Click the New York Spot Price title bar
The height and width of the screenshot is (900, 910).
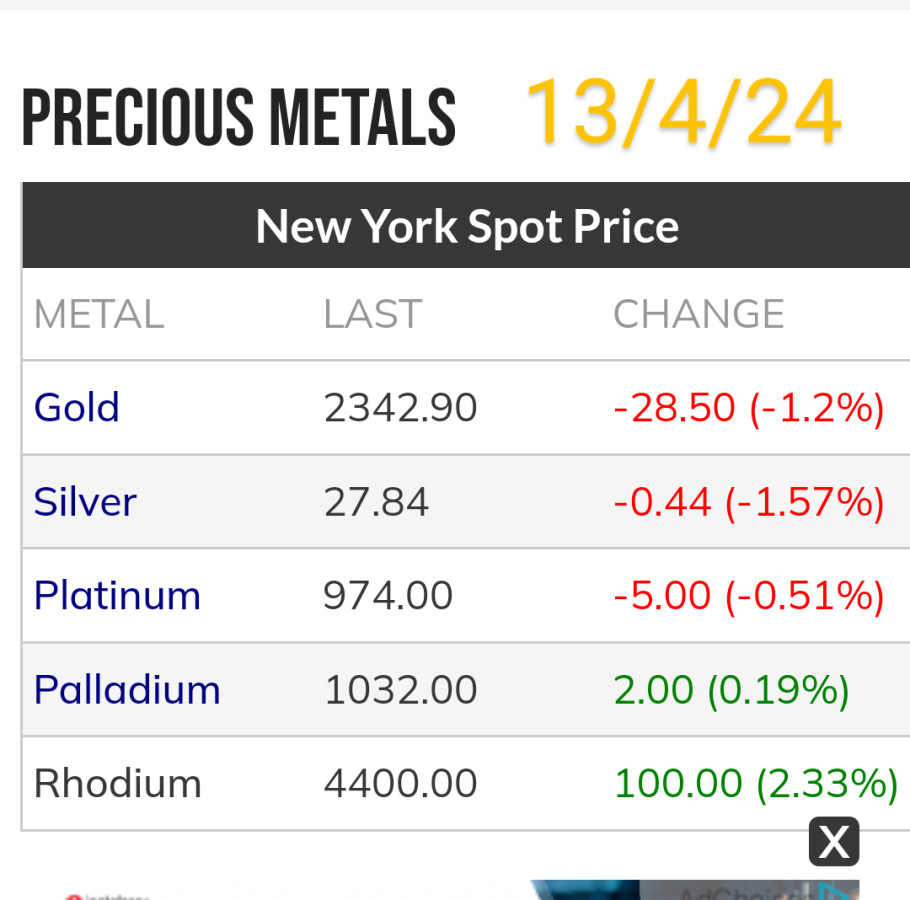coord(466,226)
